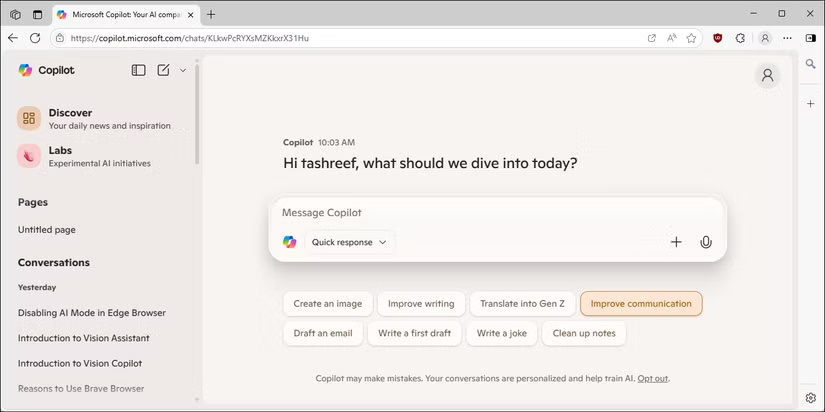825x412 pixels.
Task: Start voice input with microphone
Action: click(706, 242)
